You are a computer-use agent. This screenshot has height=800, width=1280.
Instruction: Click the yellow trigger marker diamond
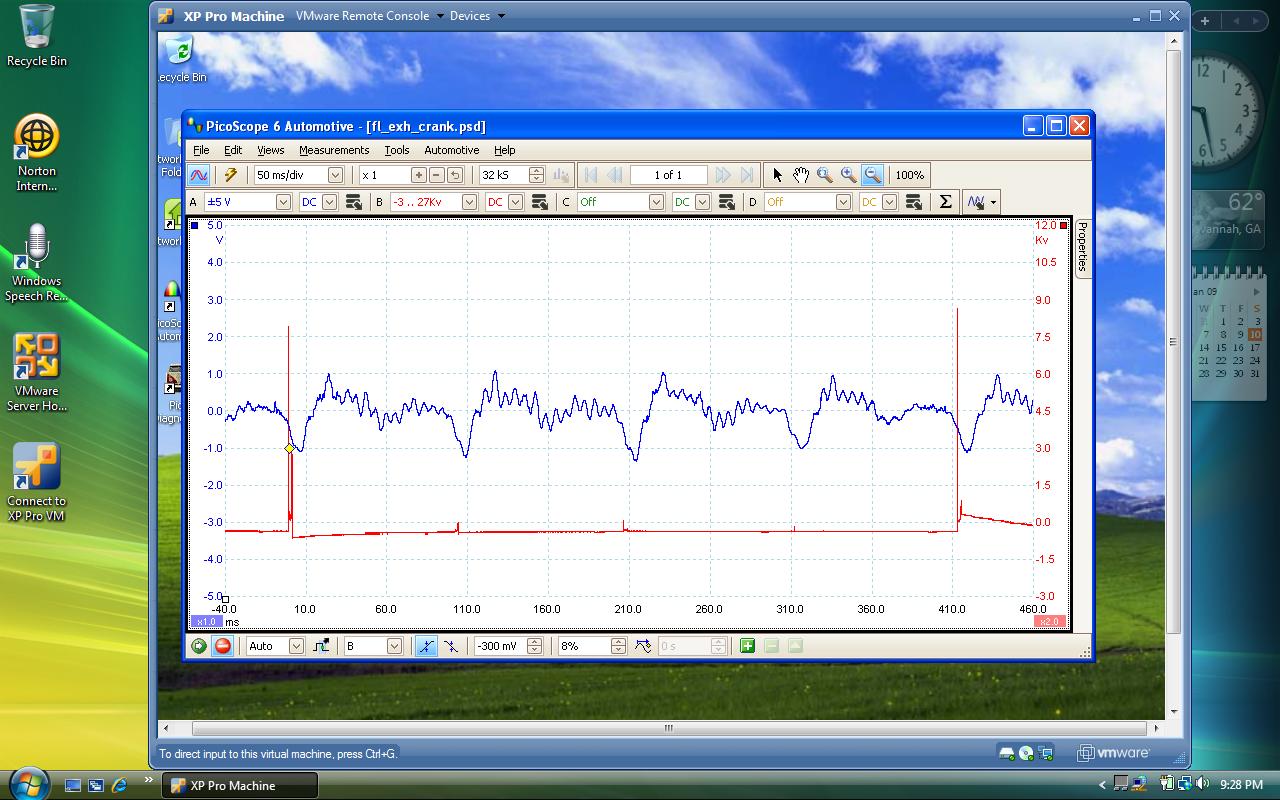click(x=290, y=449)
